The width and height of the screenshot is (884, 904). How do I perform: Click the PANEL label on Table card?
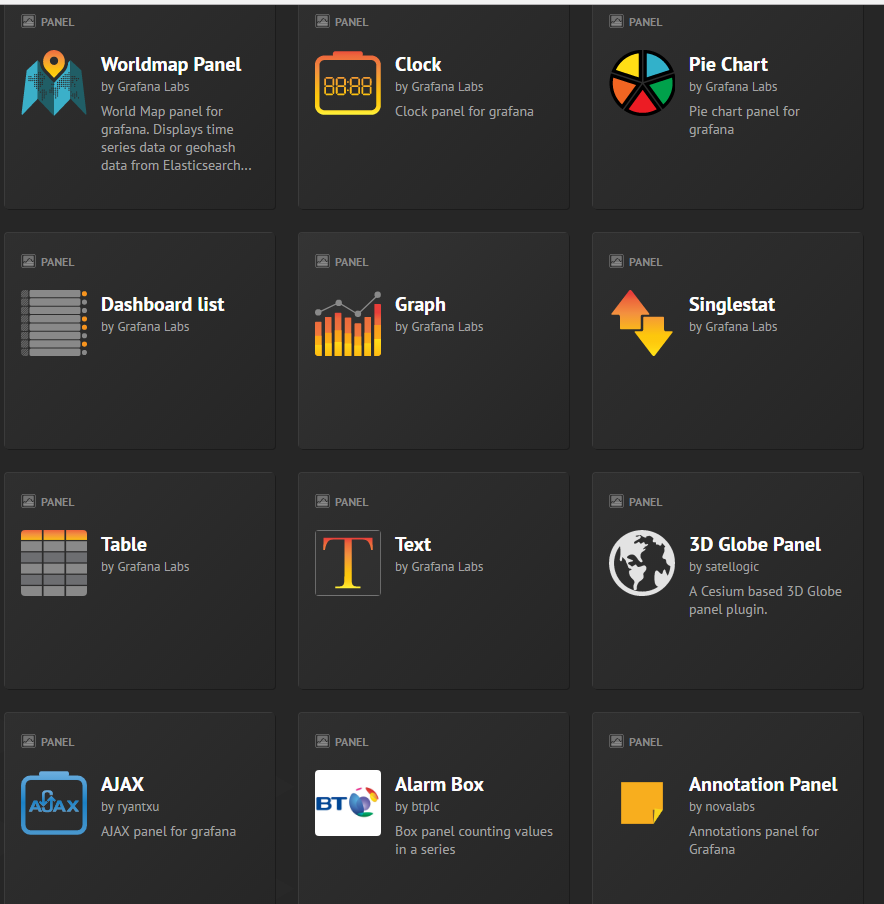[x=57, y=502]
